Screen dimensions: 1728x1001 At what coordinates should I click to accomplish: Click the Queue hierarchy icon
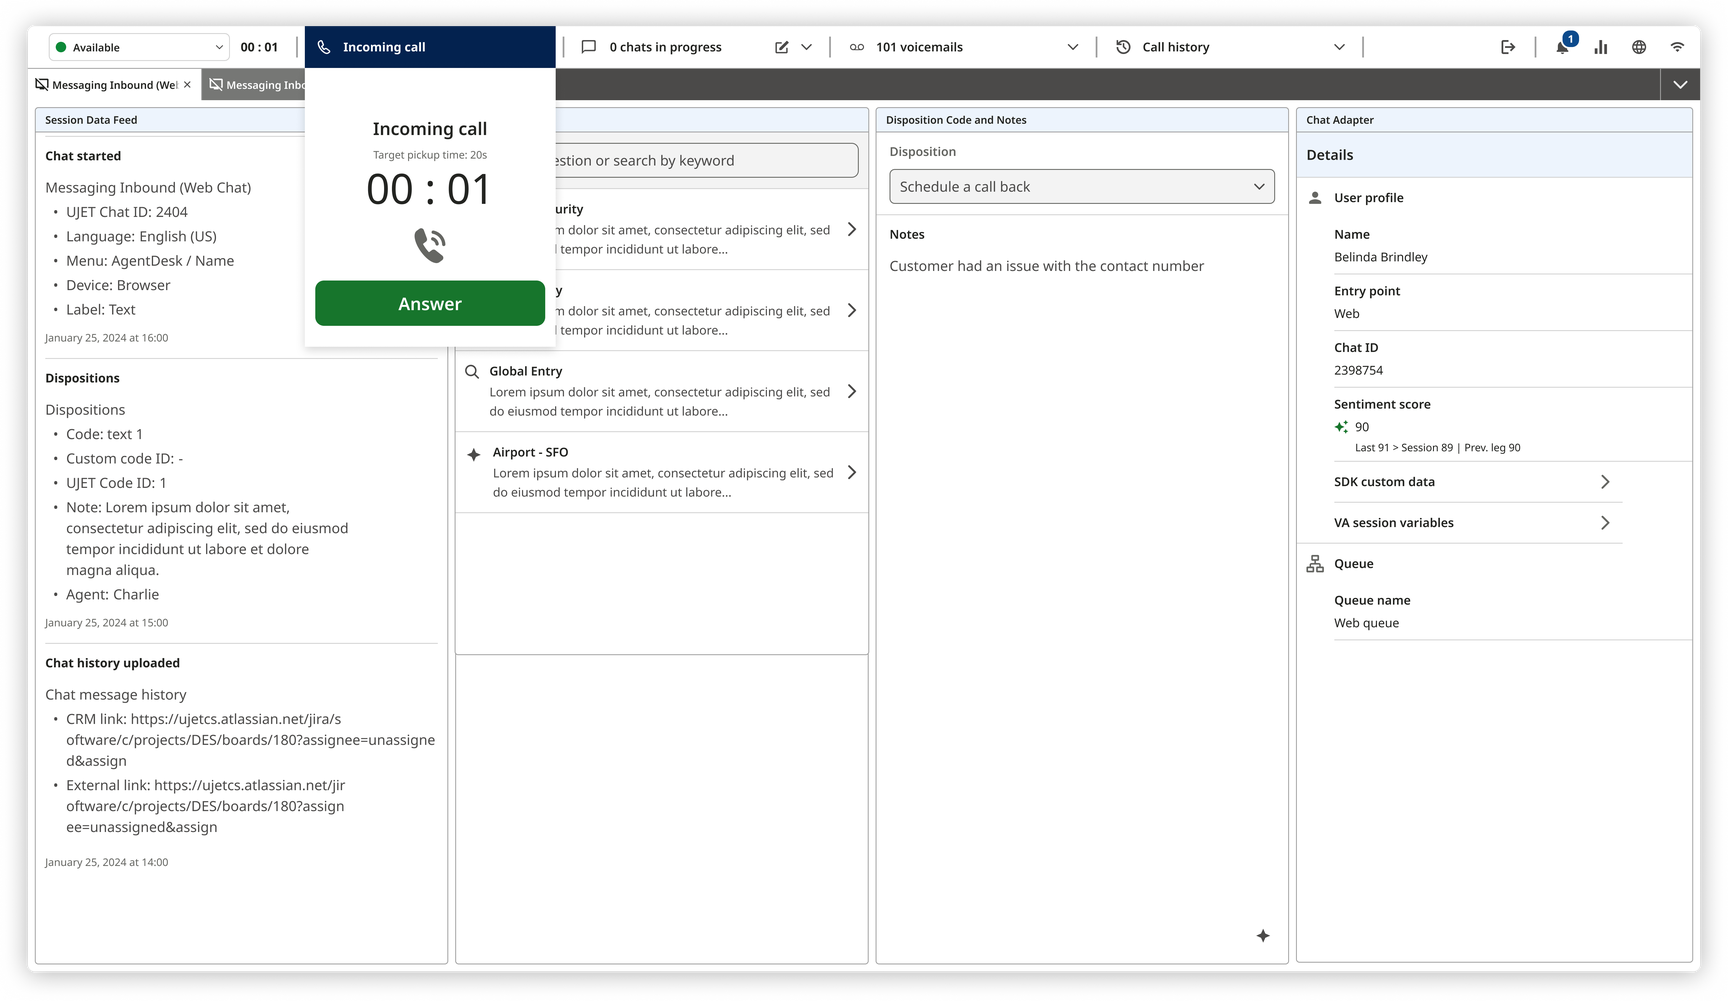(1315, 564)
